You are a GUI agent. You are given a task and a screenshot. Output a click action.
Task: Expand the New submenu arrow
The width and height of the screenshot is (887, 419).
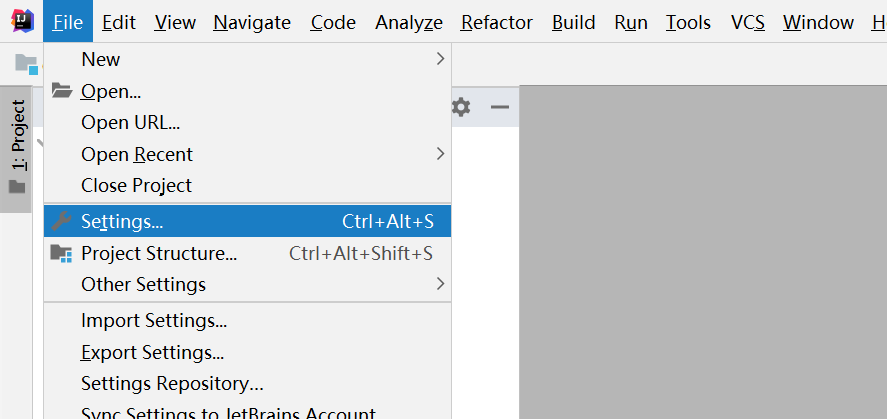coord(441,58)
